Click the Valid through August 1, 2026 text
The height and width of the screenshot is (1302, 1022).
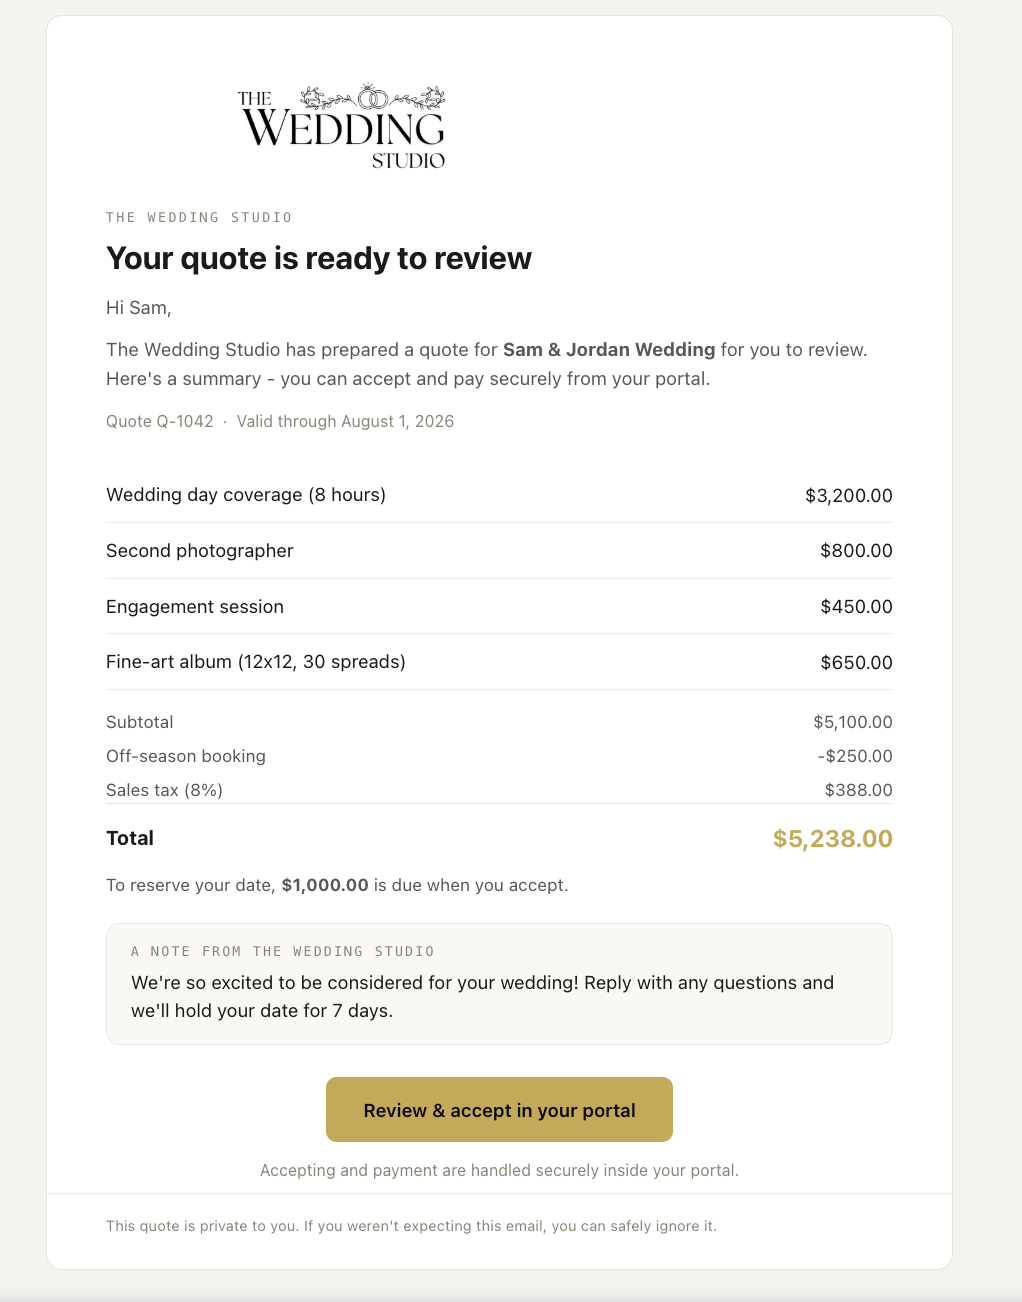pyautogui.click(x=346, y=421)
